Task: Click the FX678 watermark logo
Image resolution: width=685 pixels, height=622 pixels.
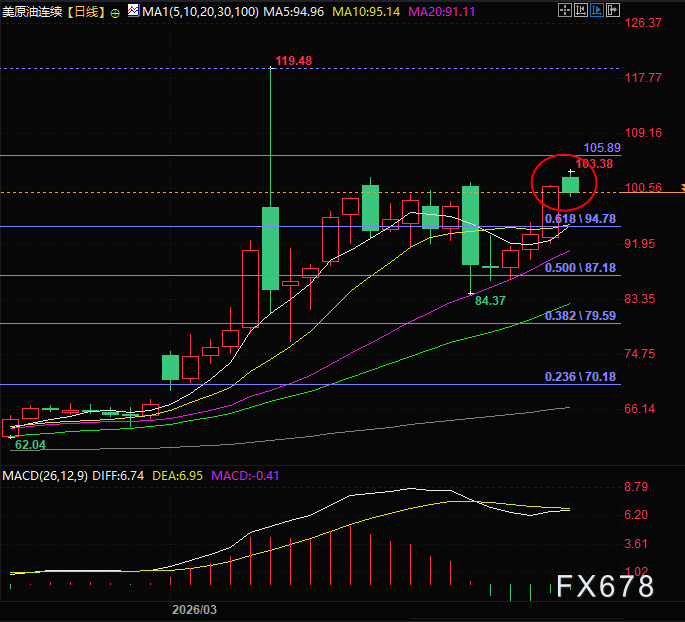Action: point(605,586)
